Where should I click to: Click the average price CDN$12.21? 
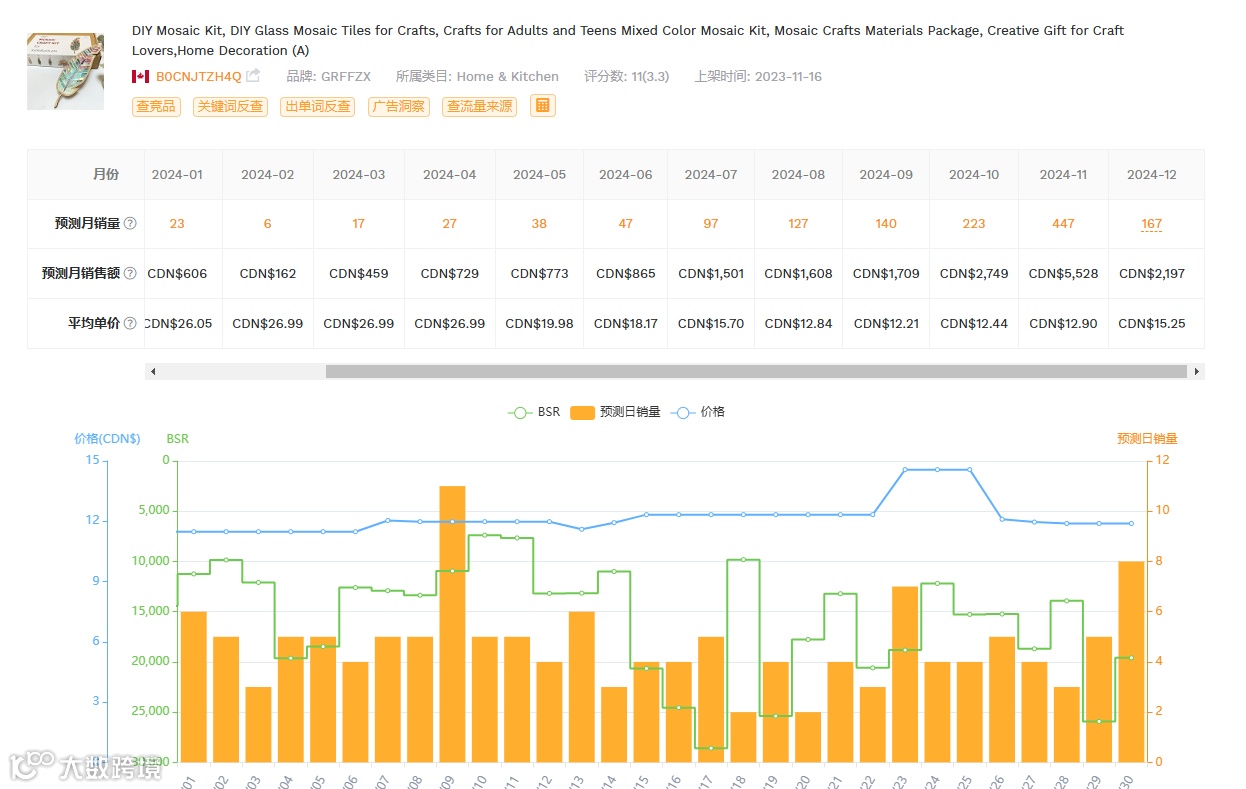[886, 323]
